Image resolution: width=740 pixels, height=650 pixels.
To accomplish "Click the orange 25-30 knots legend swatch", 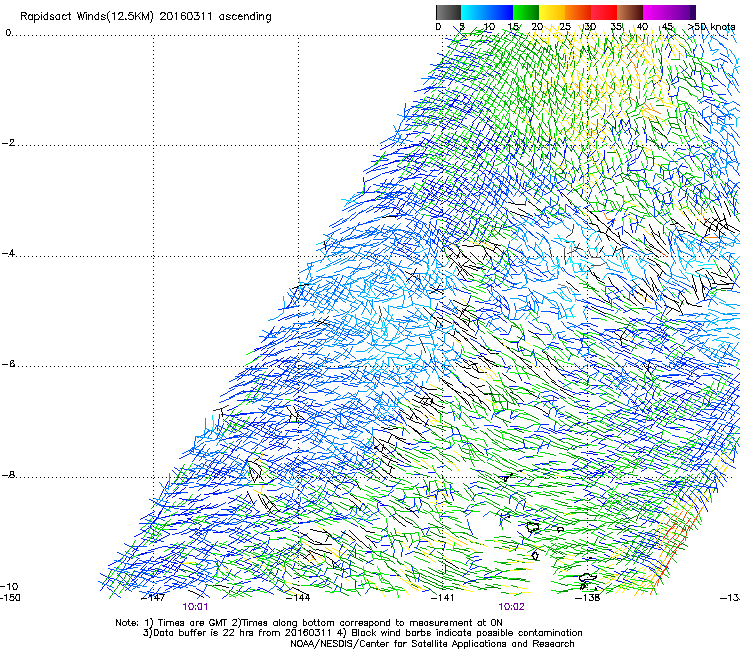I will (578, 12).
